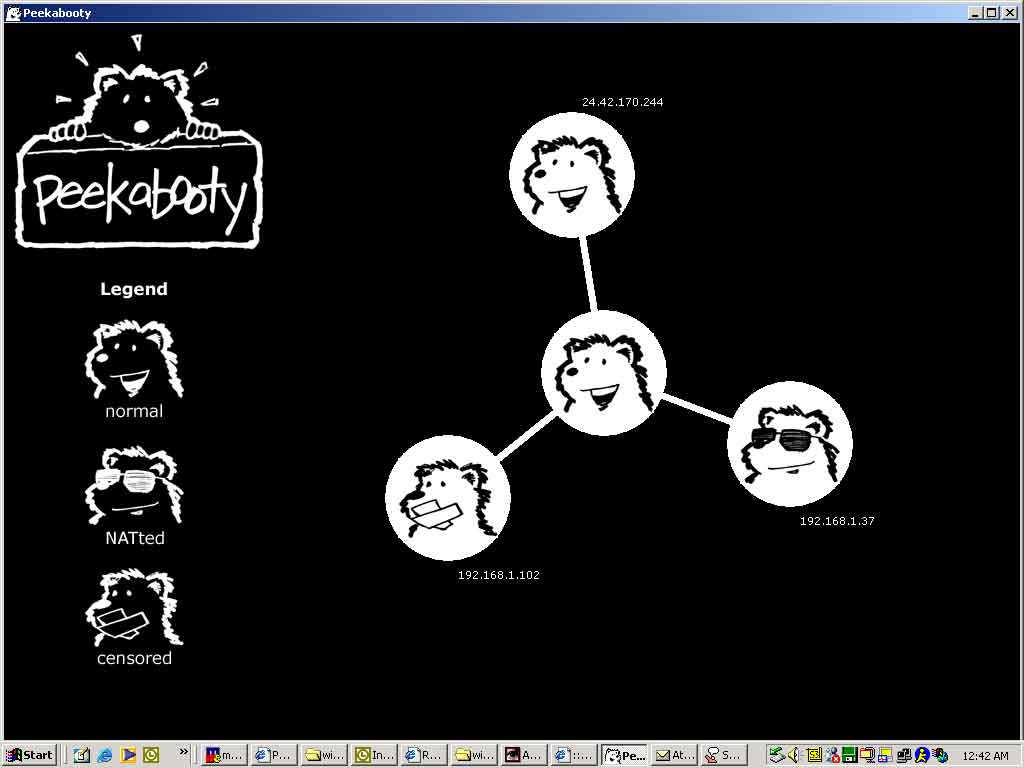
Task: Click the 24.42.170.244 IP label
Action: coord(622,102)
